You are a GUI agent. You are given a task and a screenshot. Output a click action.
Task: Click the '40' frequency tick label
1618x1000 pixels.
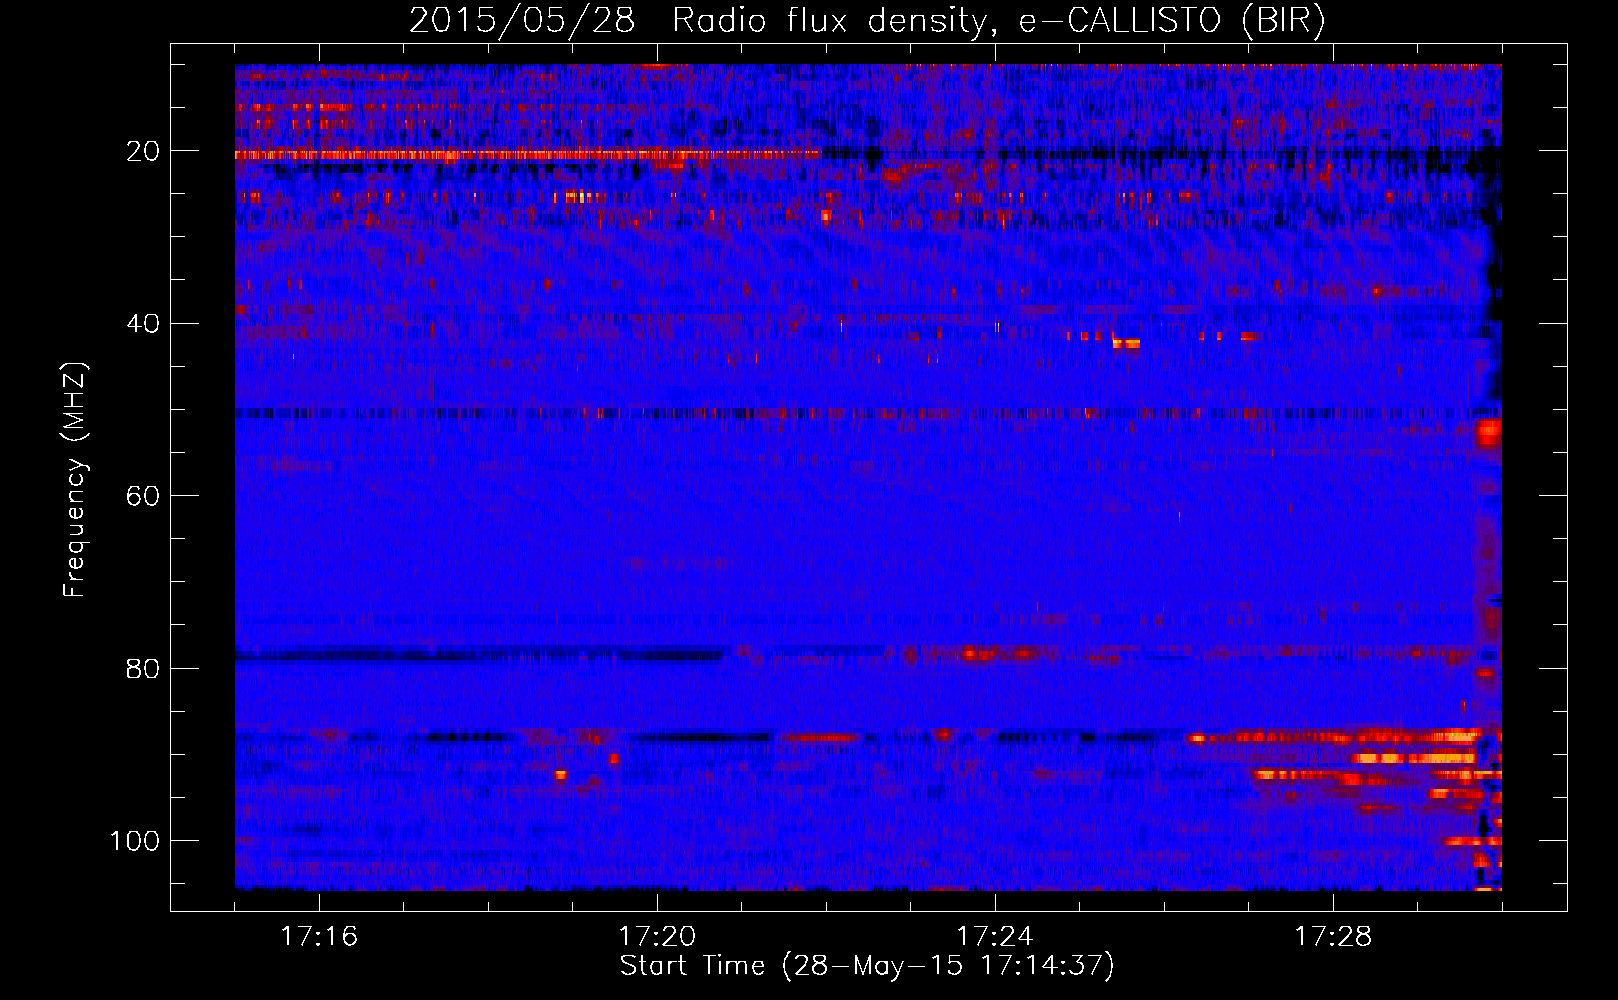[143, 323]
